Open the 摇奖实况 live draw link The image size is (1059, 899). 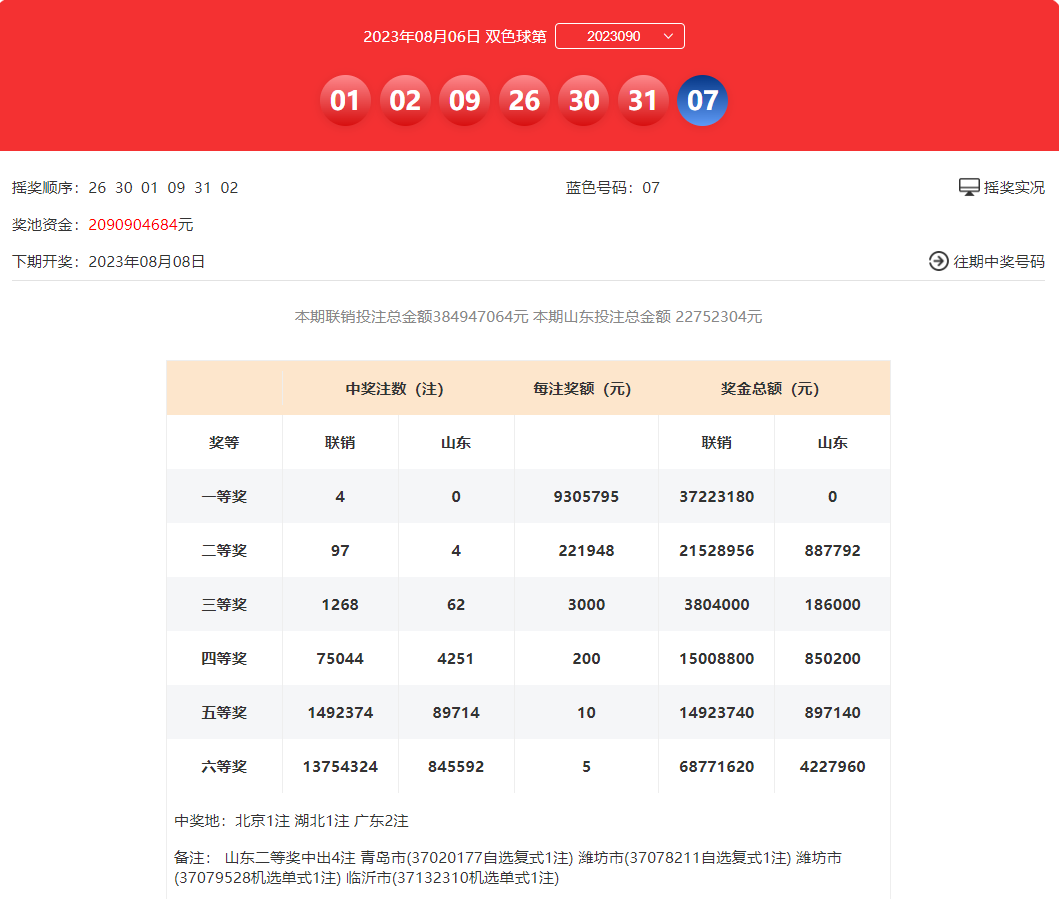pos(1002,187)
